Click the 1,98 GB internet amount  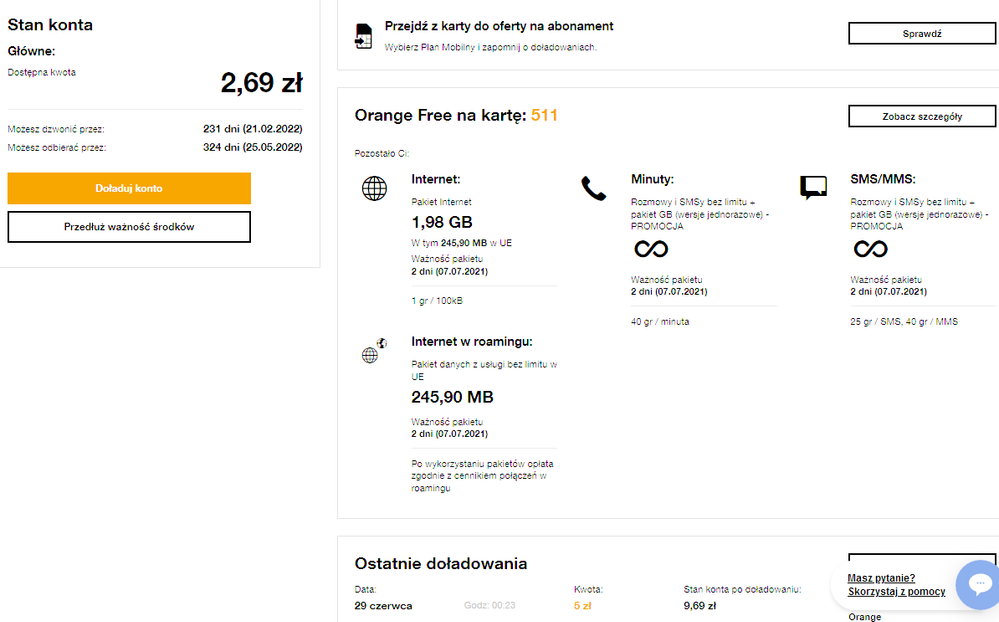[x=442, y=222]
